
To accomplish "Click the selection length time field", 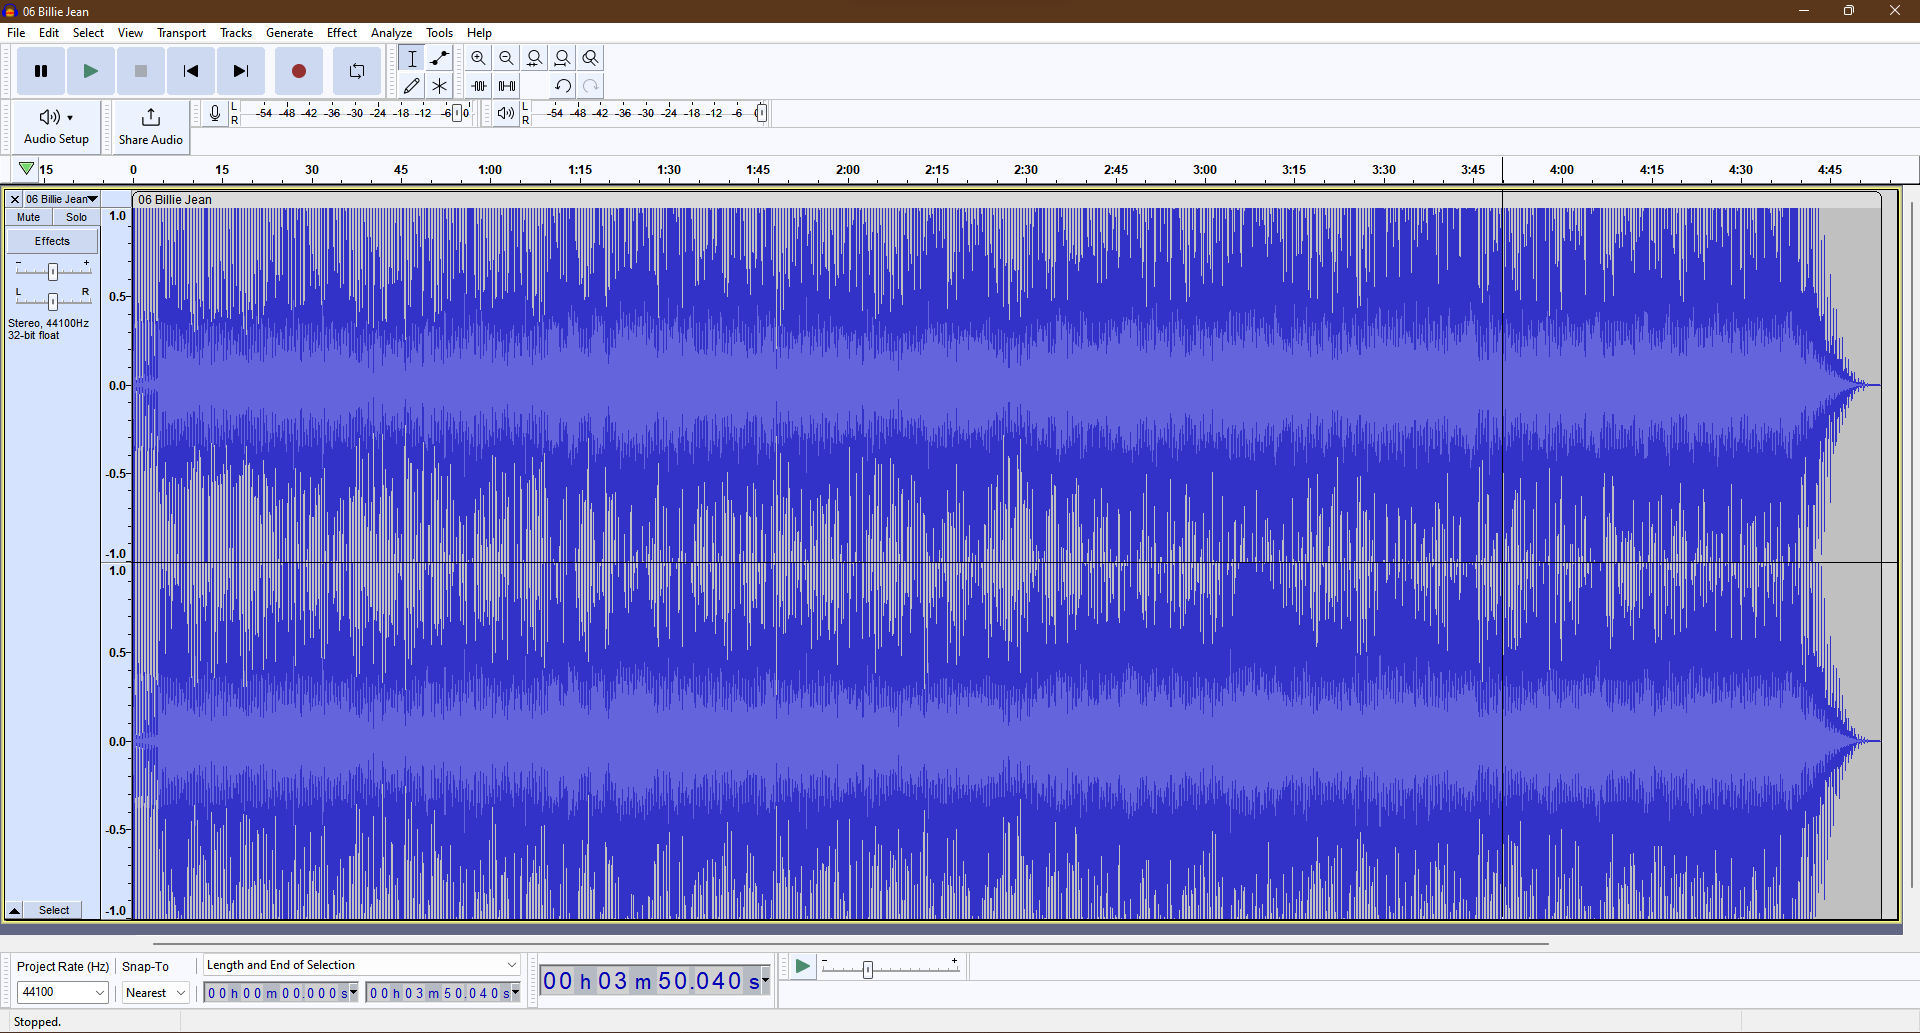I will coord(277,993).
